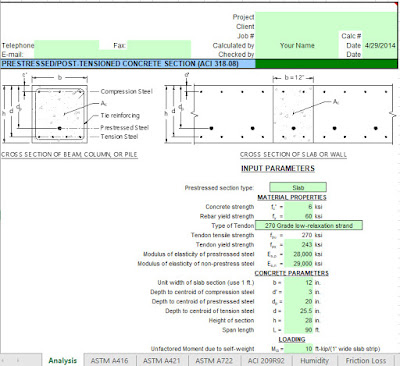Select the green Fax input cell
Viewport: 400px width, 366px height.
pos(159,45)
